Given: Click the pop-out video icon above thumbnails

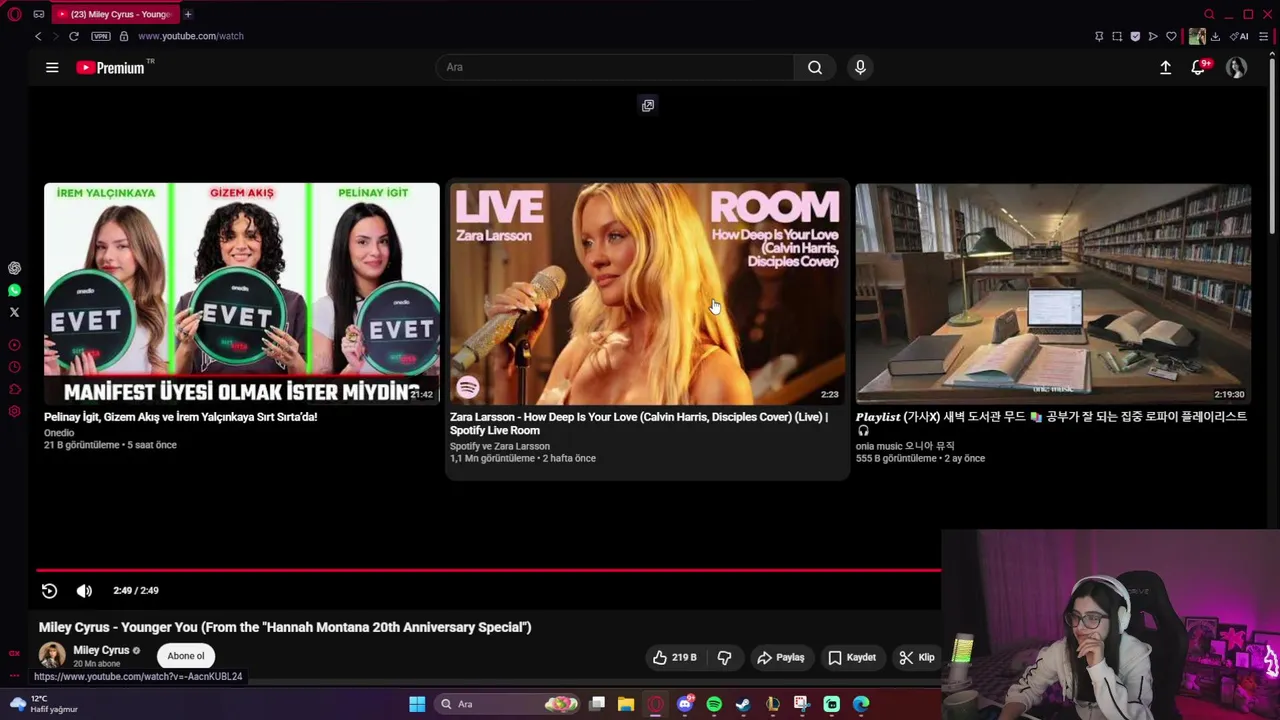Looking at the screenshot, I should 648,105.
